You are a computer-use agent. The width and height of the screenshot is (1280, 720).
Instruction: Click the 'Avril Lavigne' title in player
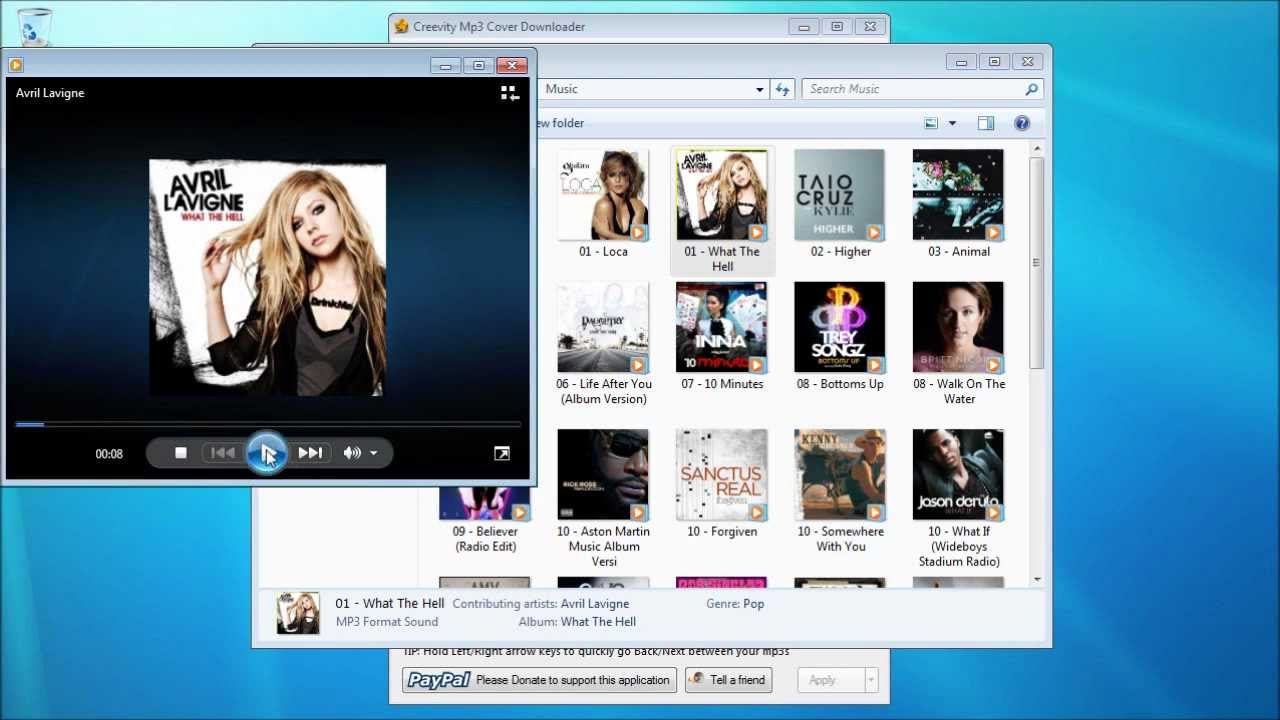50,93
